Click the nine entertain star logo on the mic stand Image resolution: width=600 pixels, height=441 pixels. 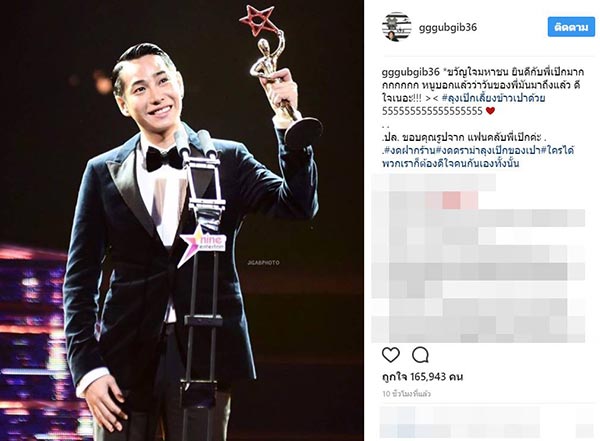tap(203, 245)
